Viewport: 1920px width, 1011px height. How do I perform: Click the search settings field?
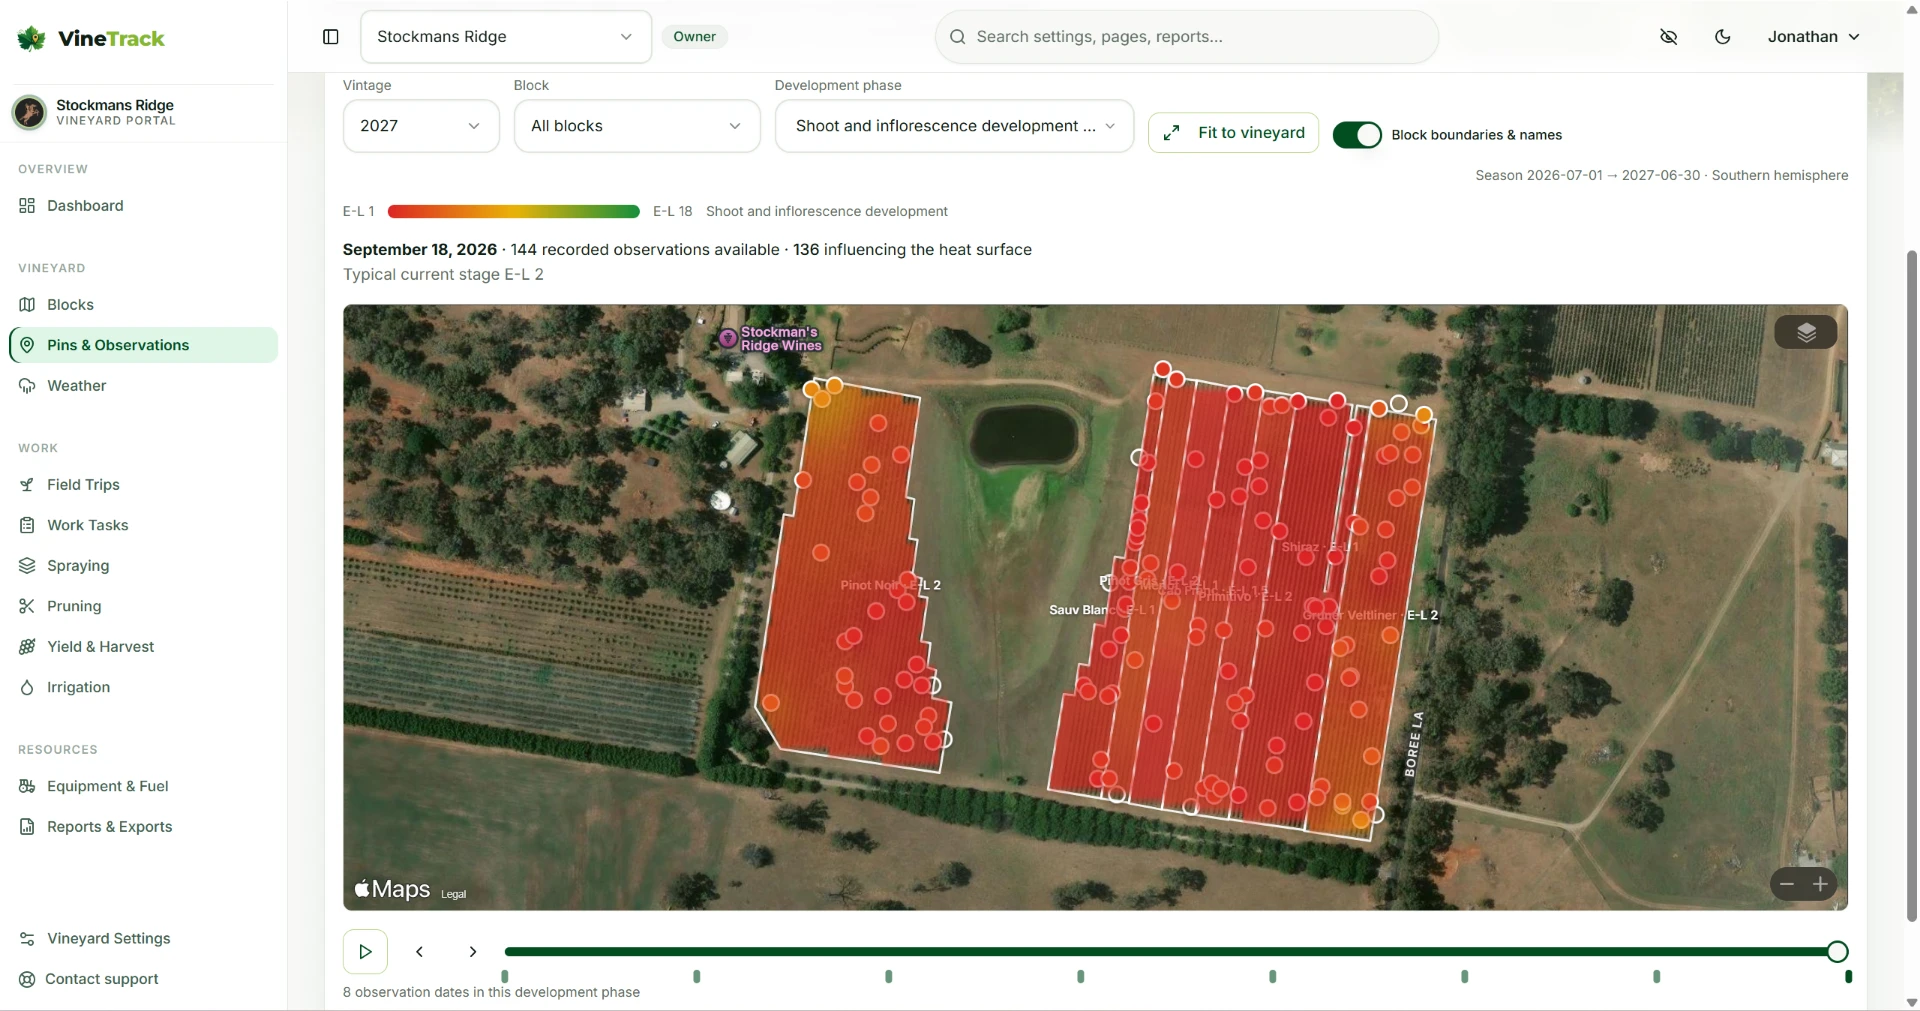[1186, 37]
